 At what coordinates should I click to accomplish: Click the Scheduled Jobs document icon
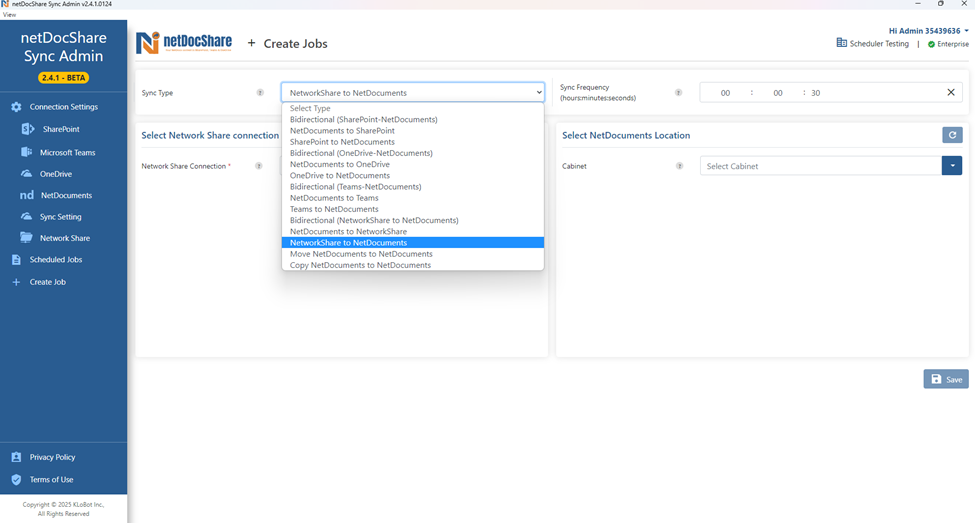pos(16,260)
